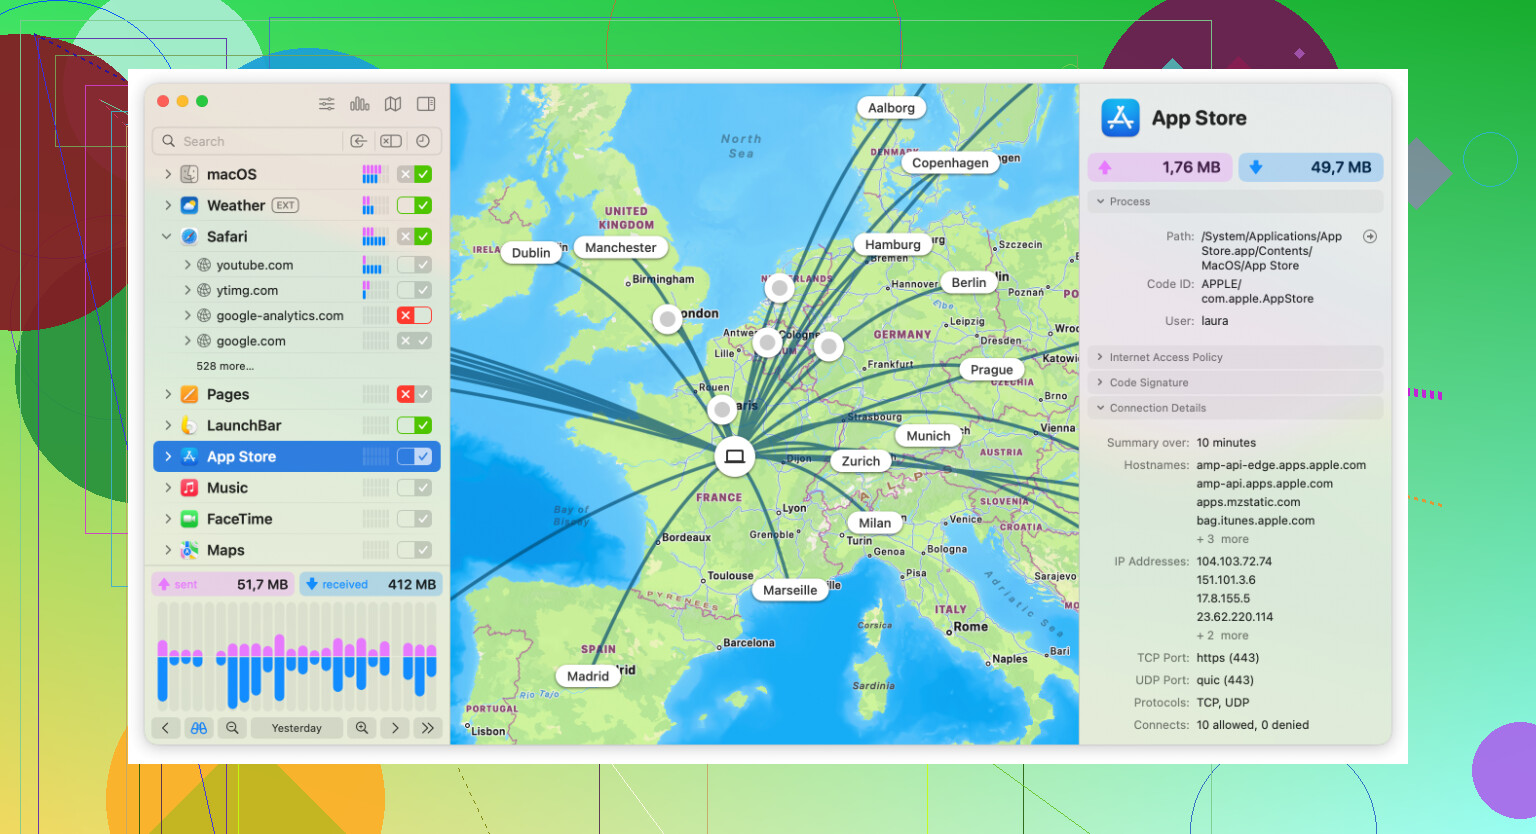Collapse the Safari tree row

click(167, 237)
